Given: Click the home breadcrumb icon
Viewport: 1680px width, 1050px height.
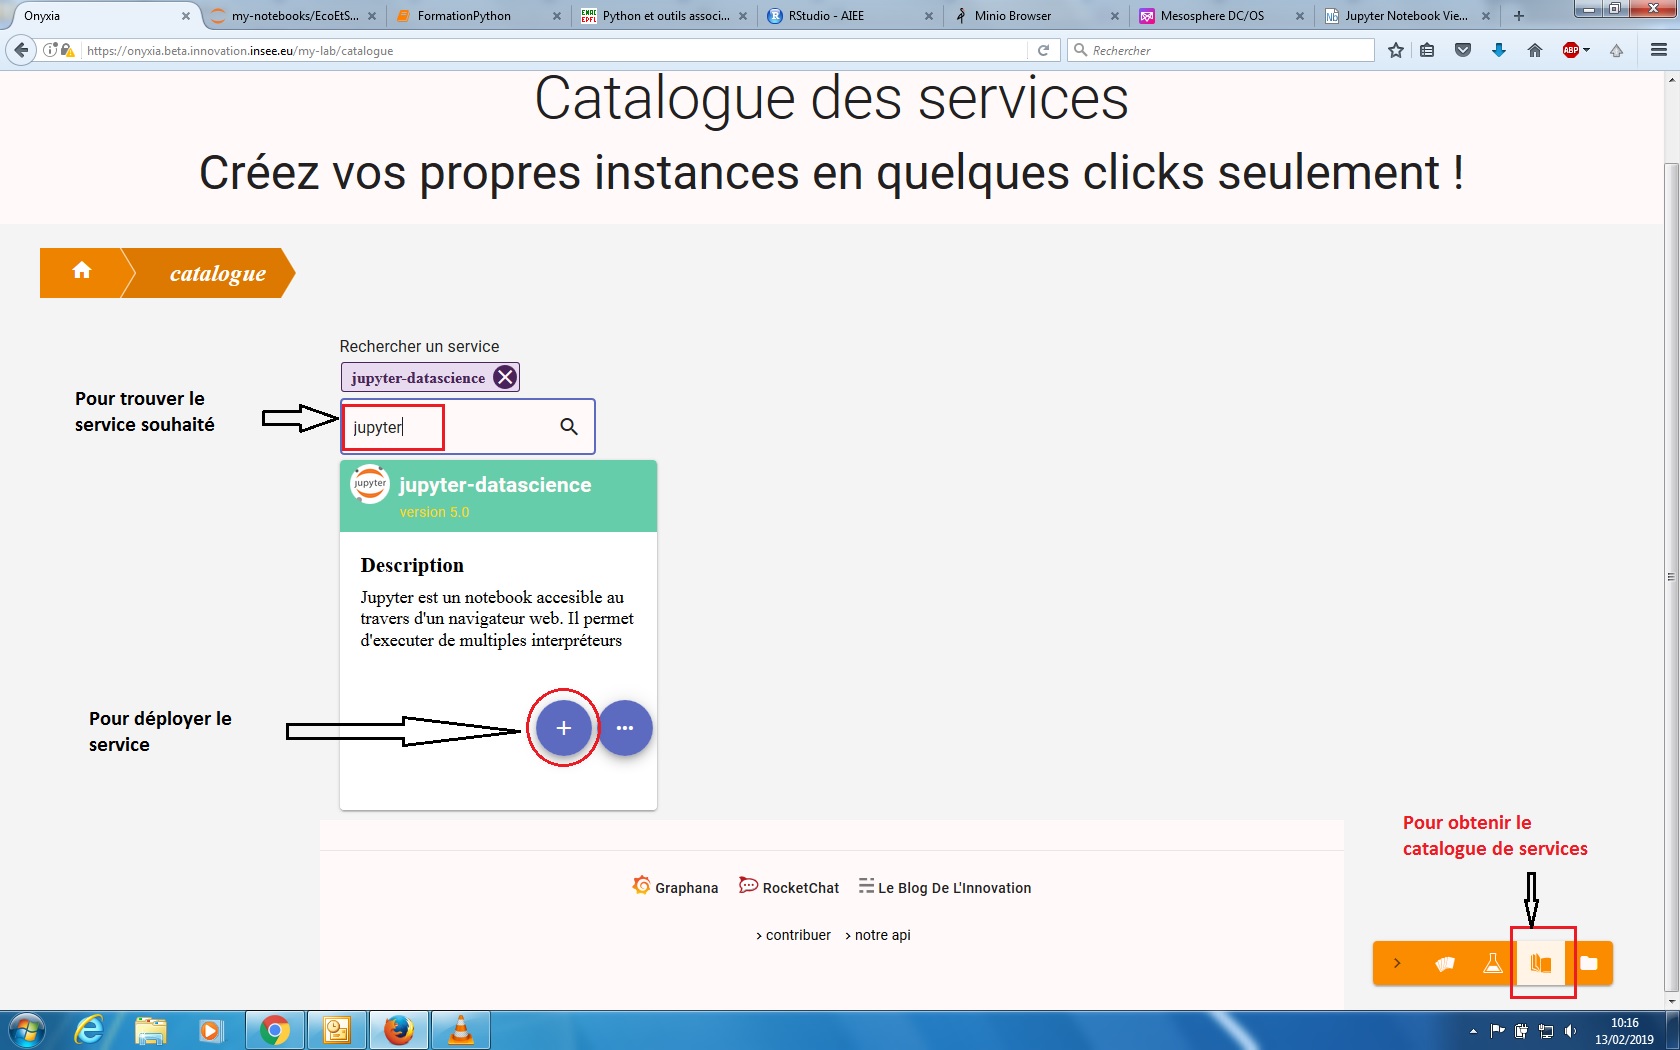Looking at the screenshot, I should click(82, 271).
